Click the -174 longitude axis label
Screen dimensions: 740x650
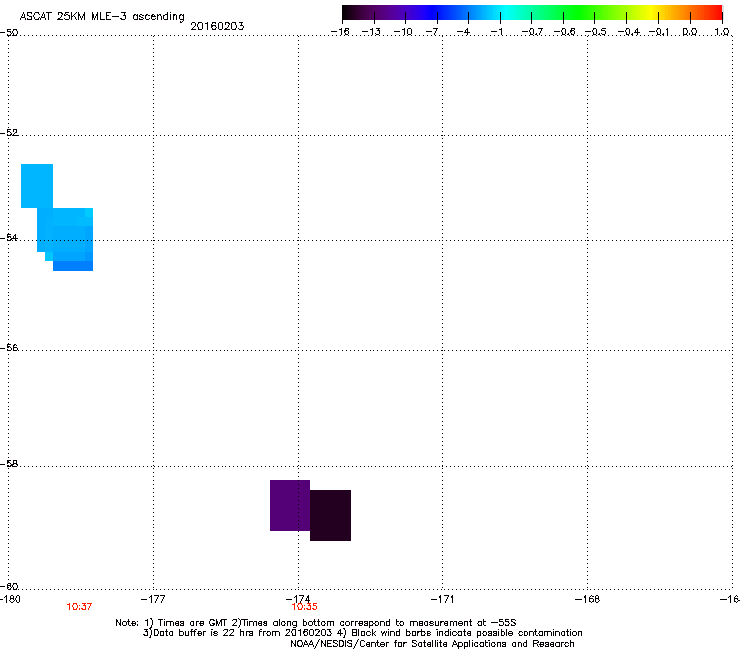coord(298,599)
